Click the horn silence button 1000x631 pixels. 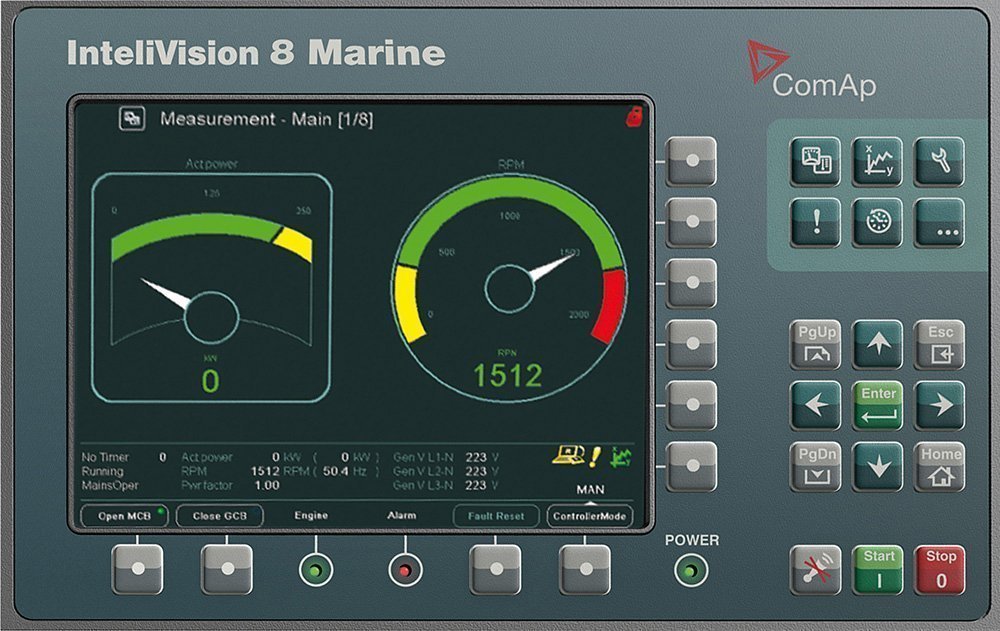click(x=816, y=570)
